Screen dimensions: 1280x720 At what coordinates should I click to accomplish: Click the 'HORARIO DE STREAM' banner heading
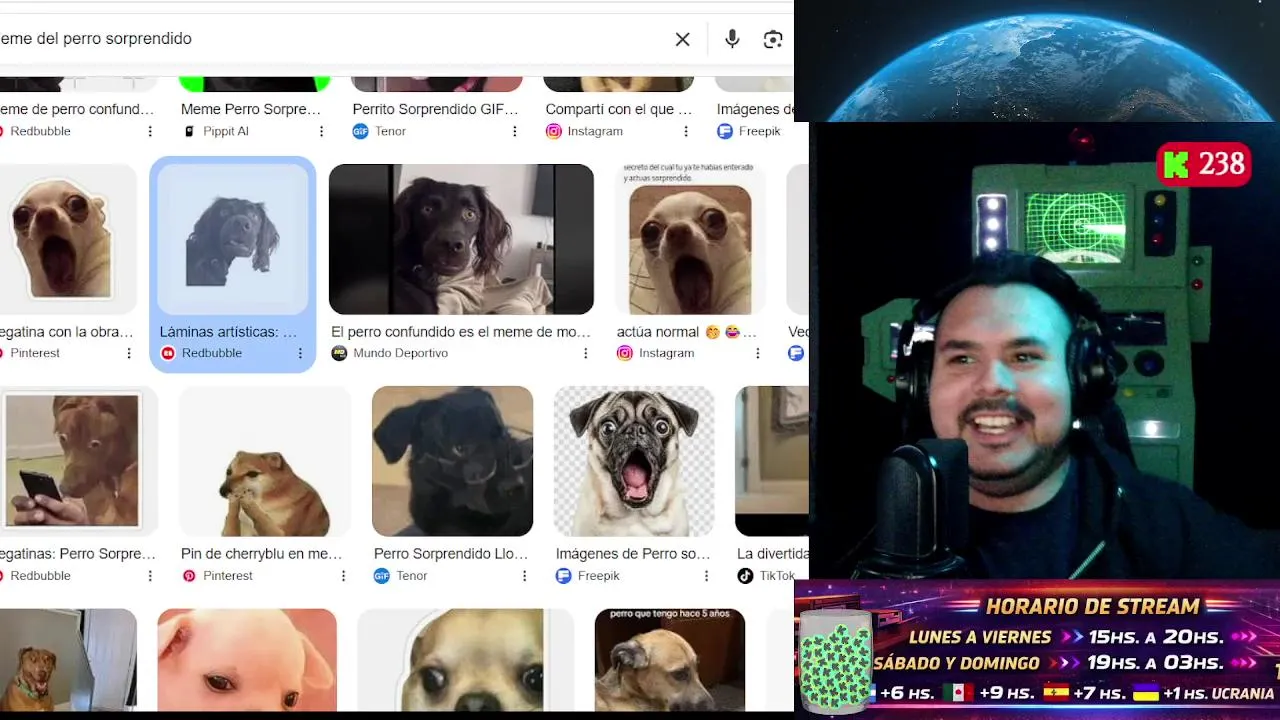pyautogui.click(x=1092, y=606)
